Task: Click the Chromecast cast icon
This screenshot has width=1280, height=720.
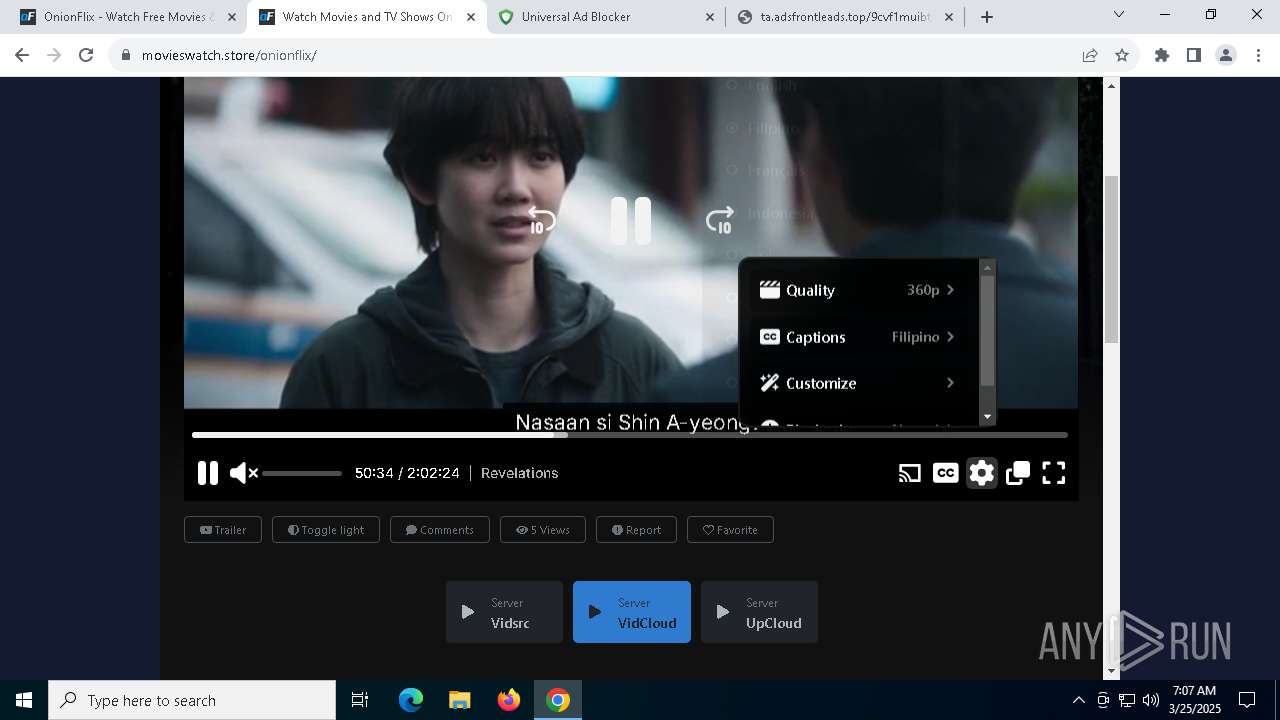Action: click(x=909, y=473)
